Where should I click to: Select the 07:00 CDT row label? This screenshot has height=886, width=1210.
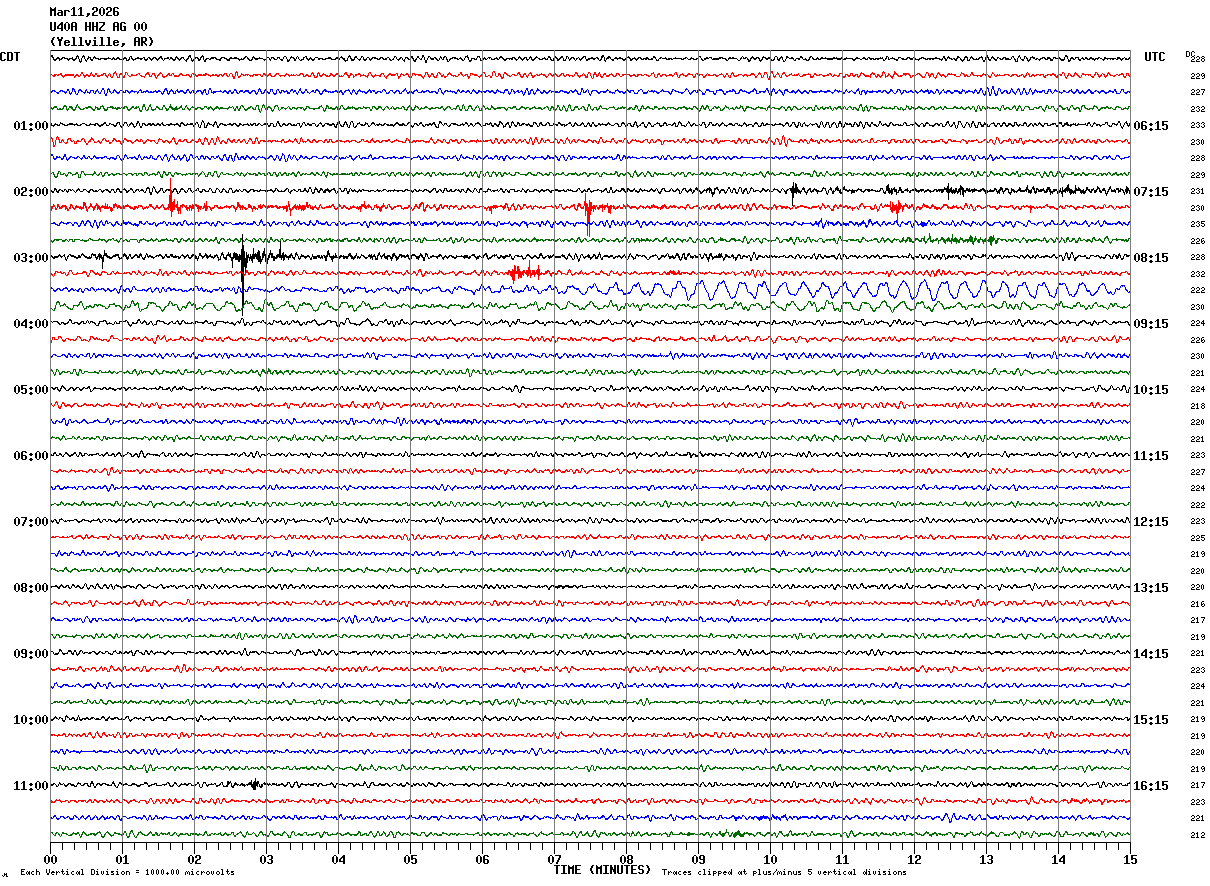click(30, 522)
